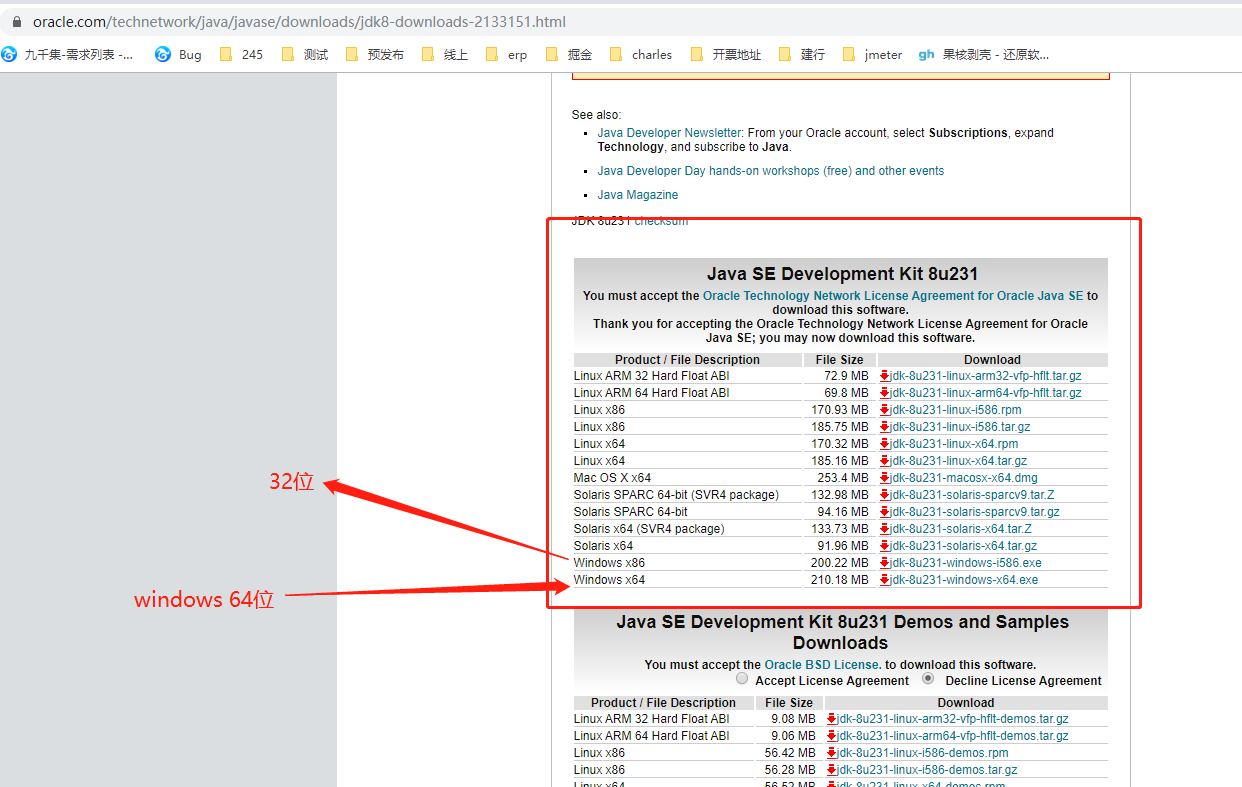Open the 245 bookmark folder
Viewport: 1242px width, 787px height.
point(241,55)
